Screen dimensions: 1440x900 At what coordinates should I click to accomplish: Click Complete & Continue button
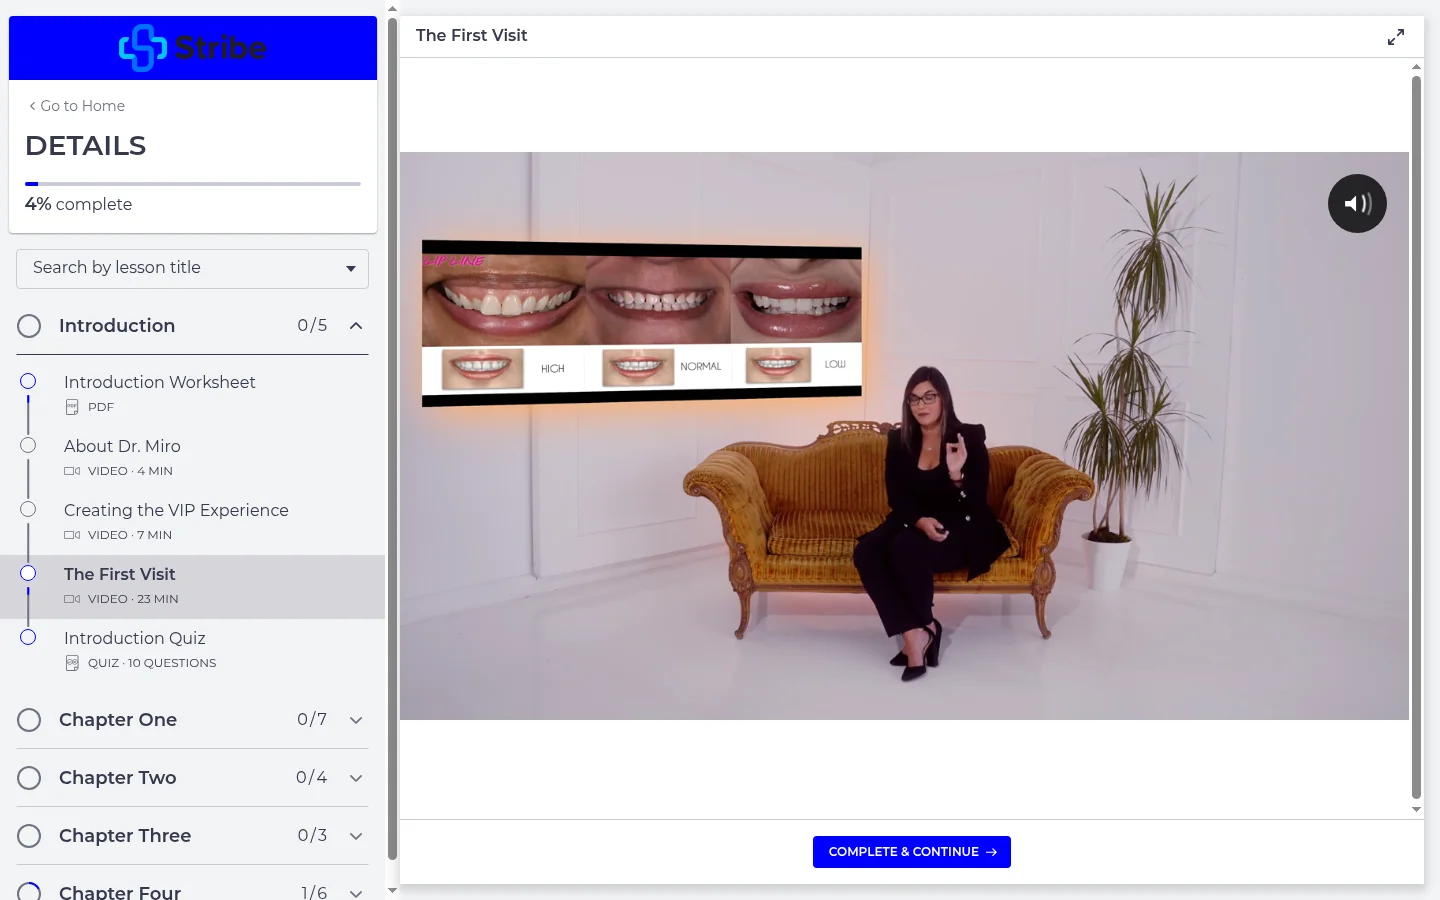click(912, 852)
